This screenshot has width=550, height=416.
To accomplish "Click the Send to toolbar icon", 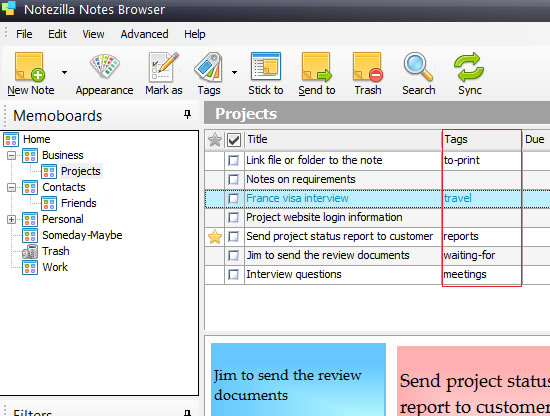I will point(317,67).
